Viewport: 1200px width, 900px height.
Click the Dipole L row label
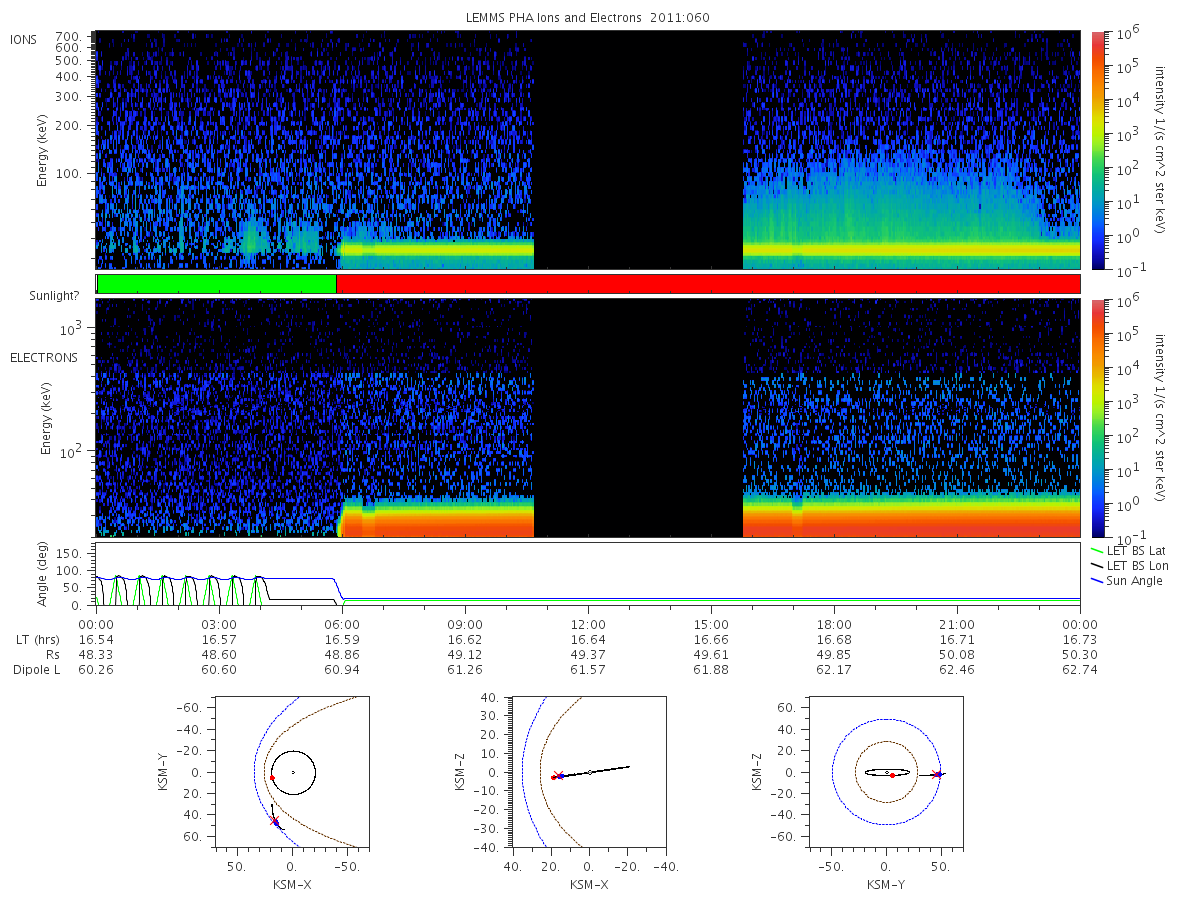(x=36, y=670)
